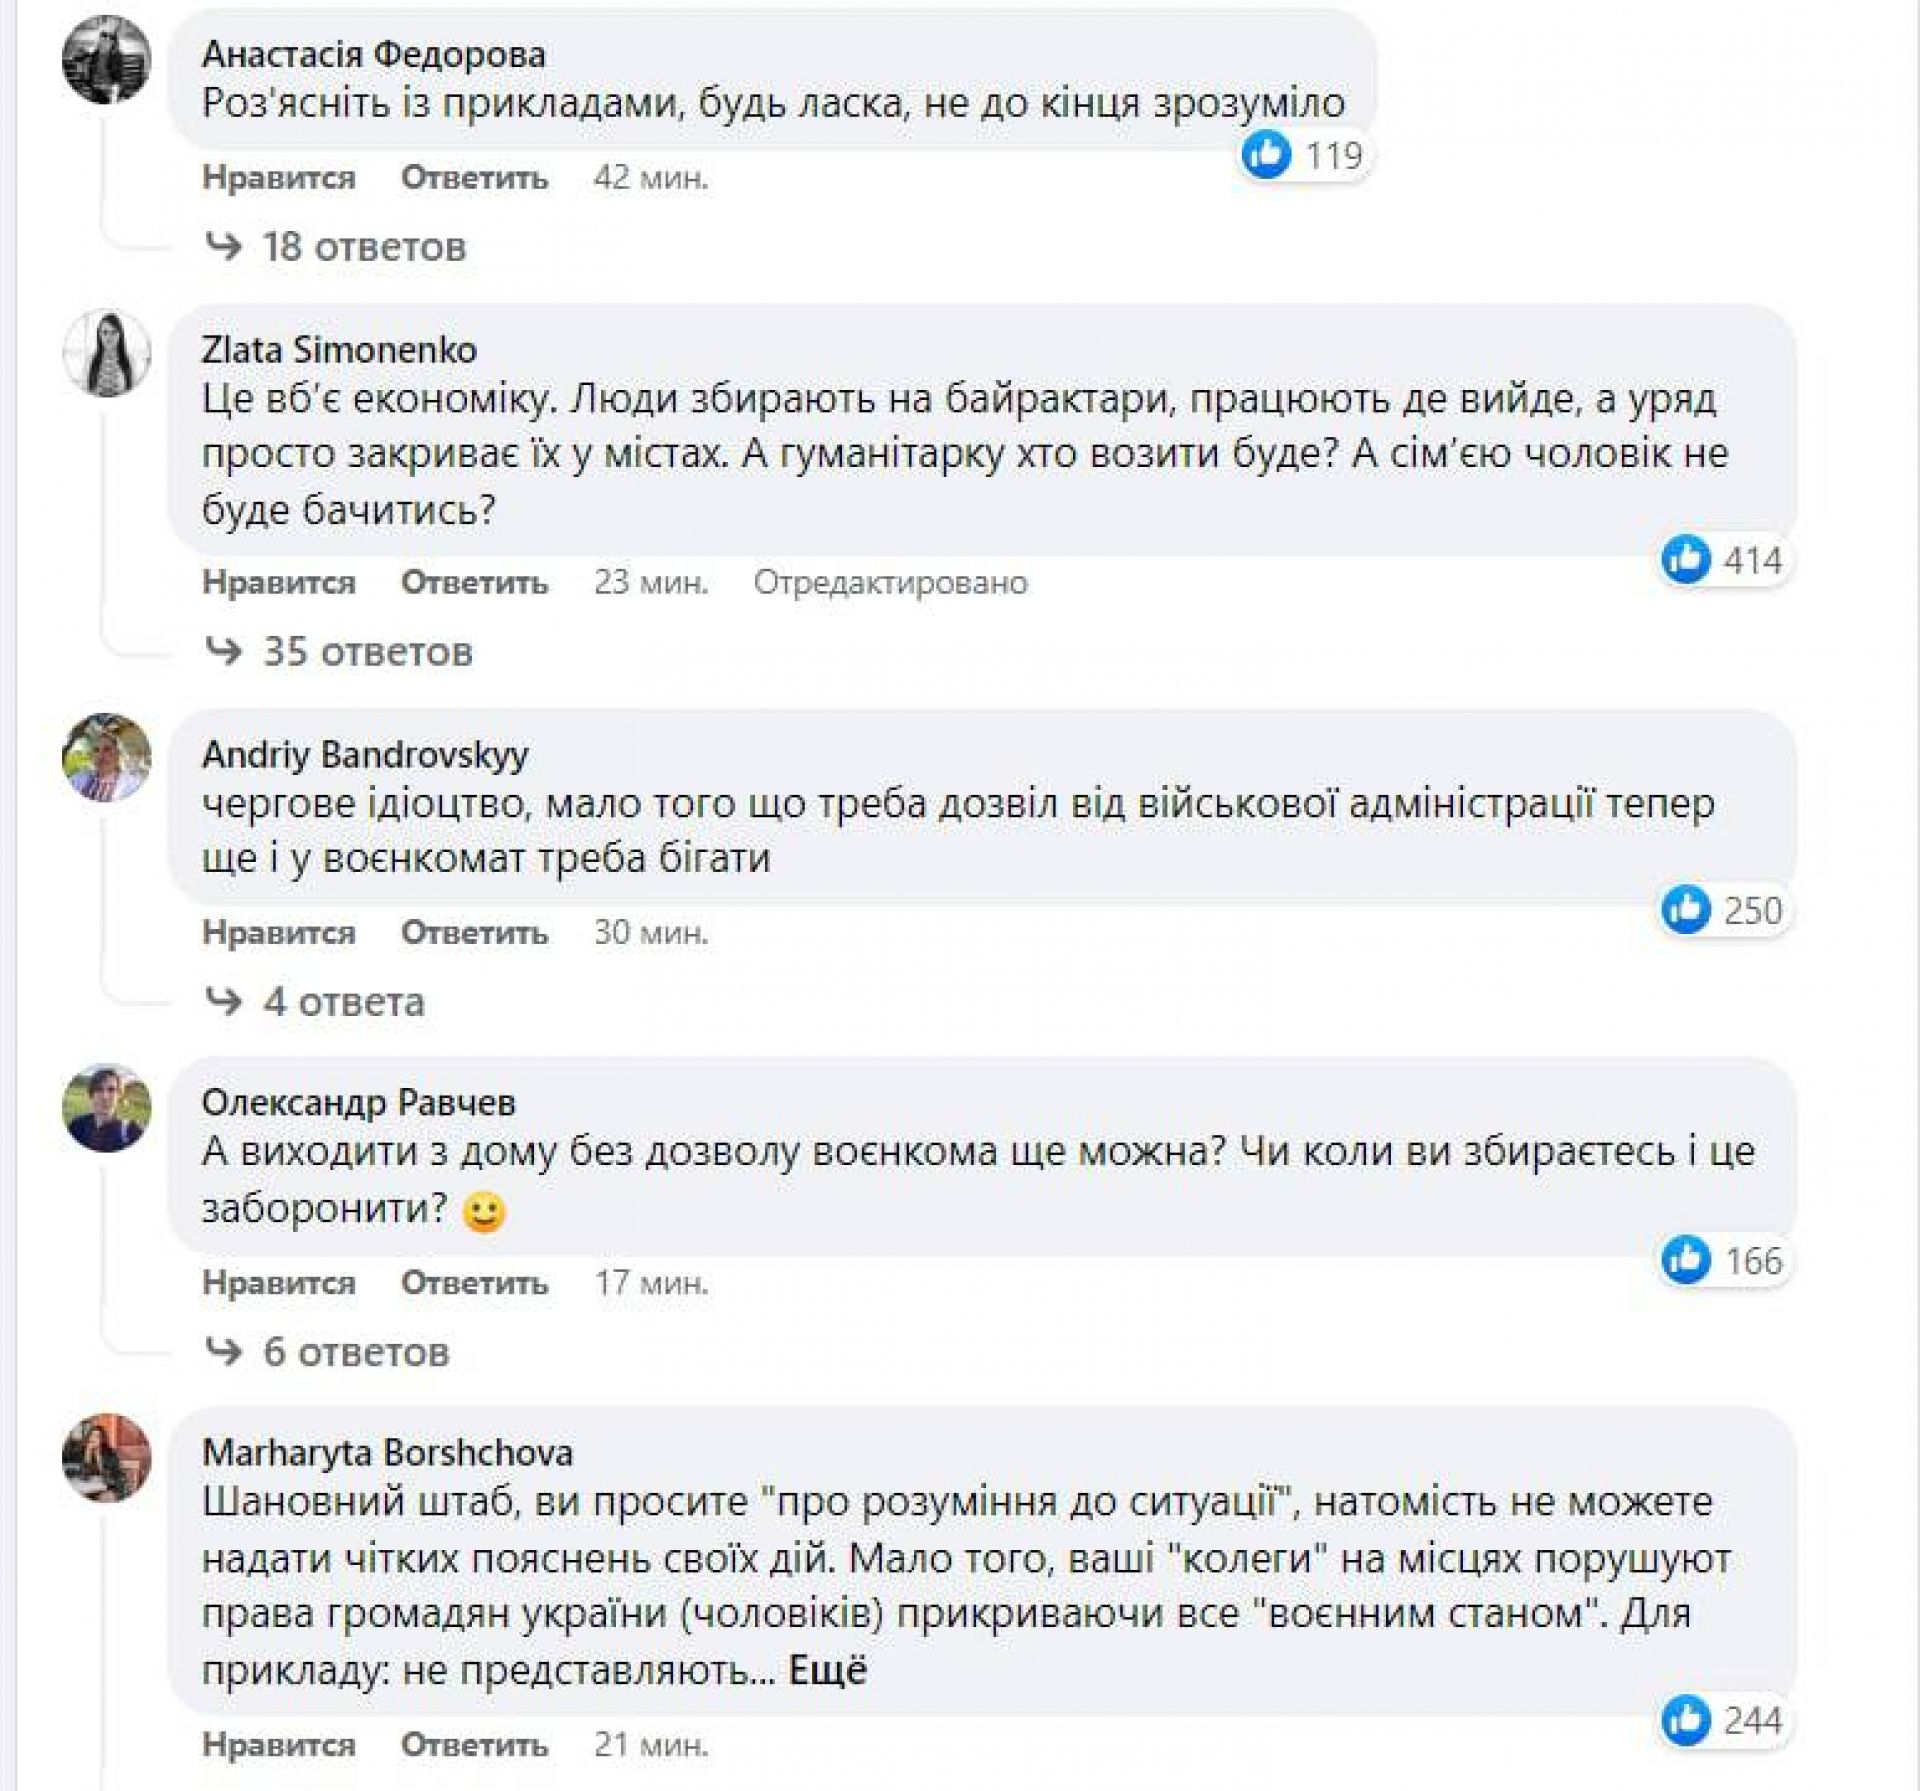Screen dimensions: 1920x1791
Task: Open Marharyta Borshchova's profile name
Action: click(x=387, y=1452)
